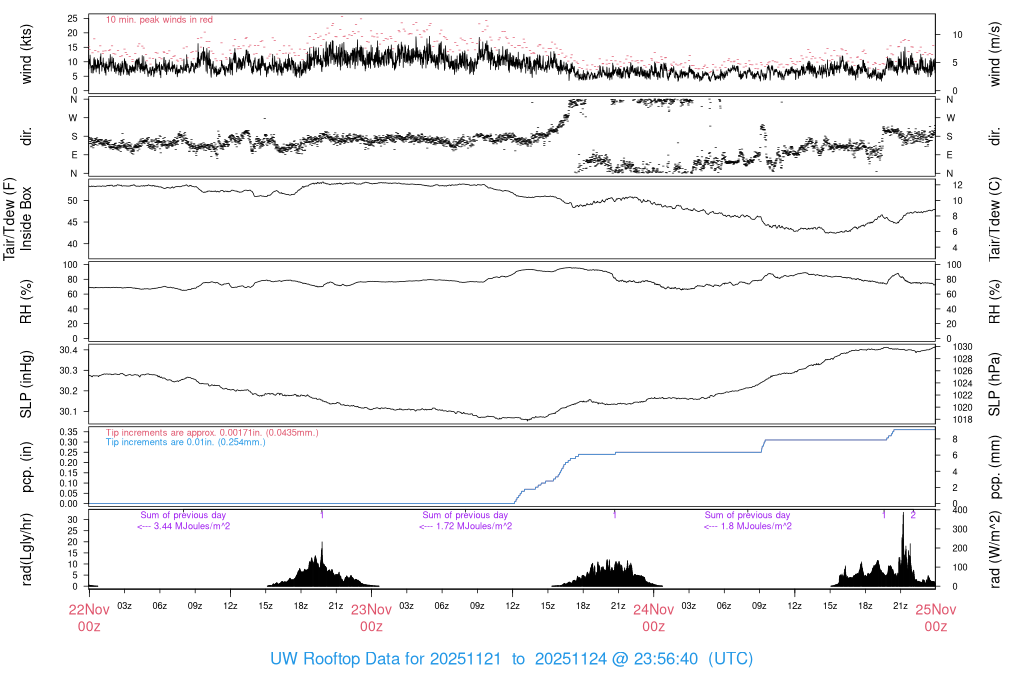Click the 09z tick after 24Nov

759,606
